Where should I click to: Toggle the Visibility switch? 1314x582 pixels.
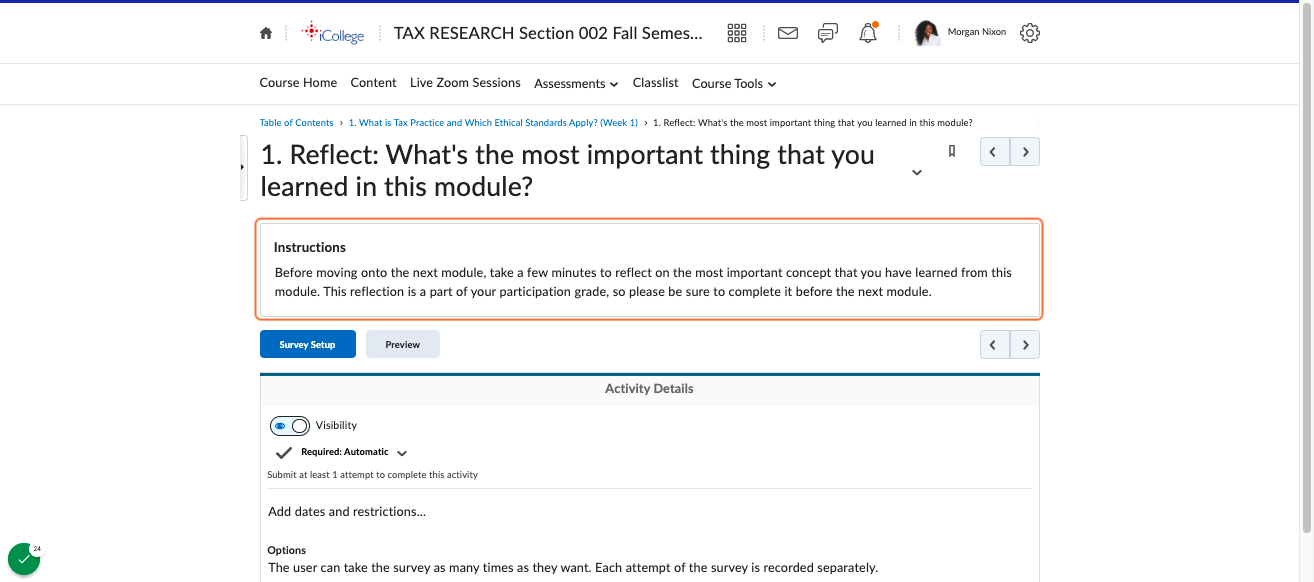(x=290, y=426)
